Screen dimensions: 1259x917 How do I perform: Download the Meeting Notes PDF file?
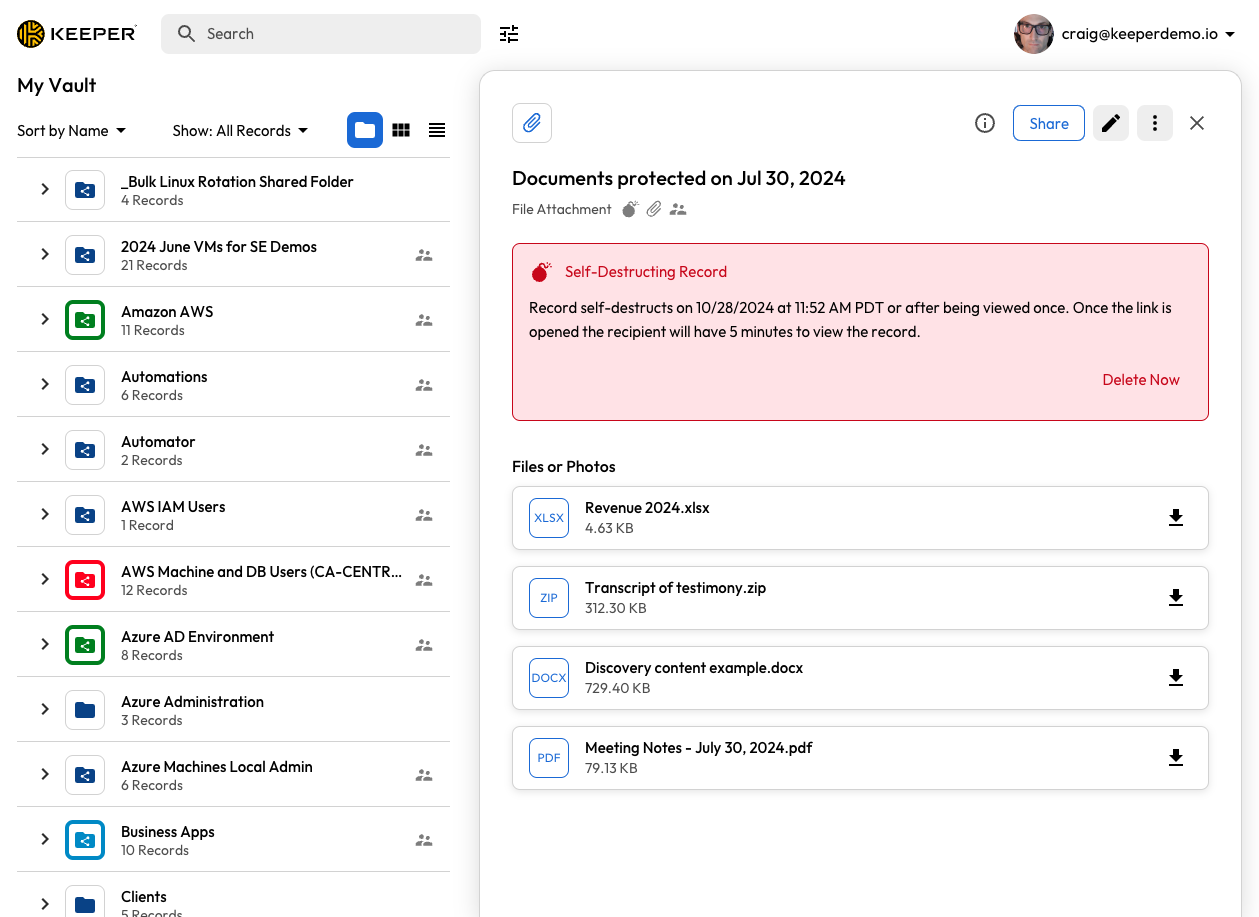(x=1176, y=757)
